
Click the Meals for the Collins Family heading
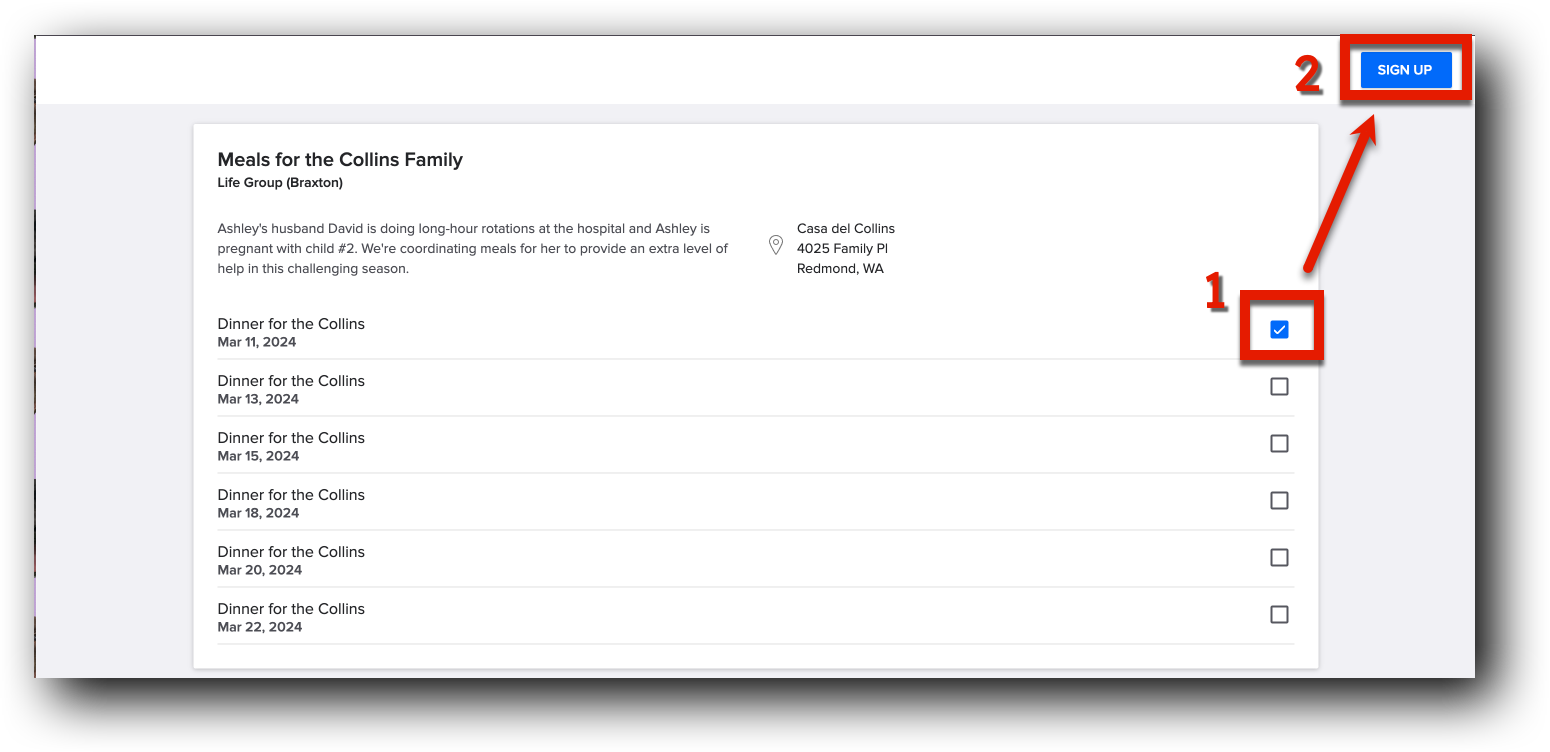pos(340,160)
